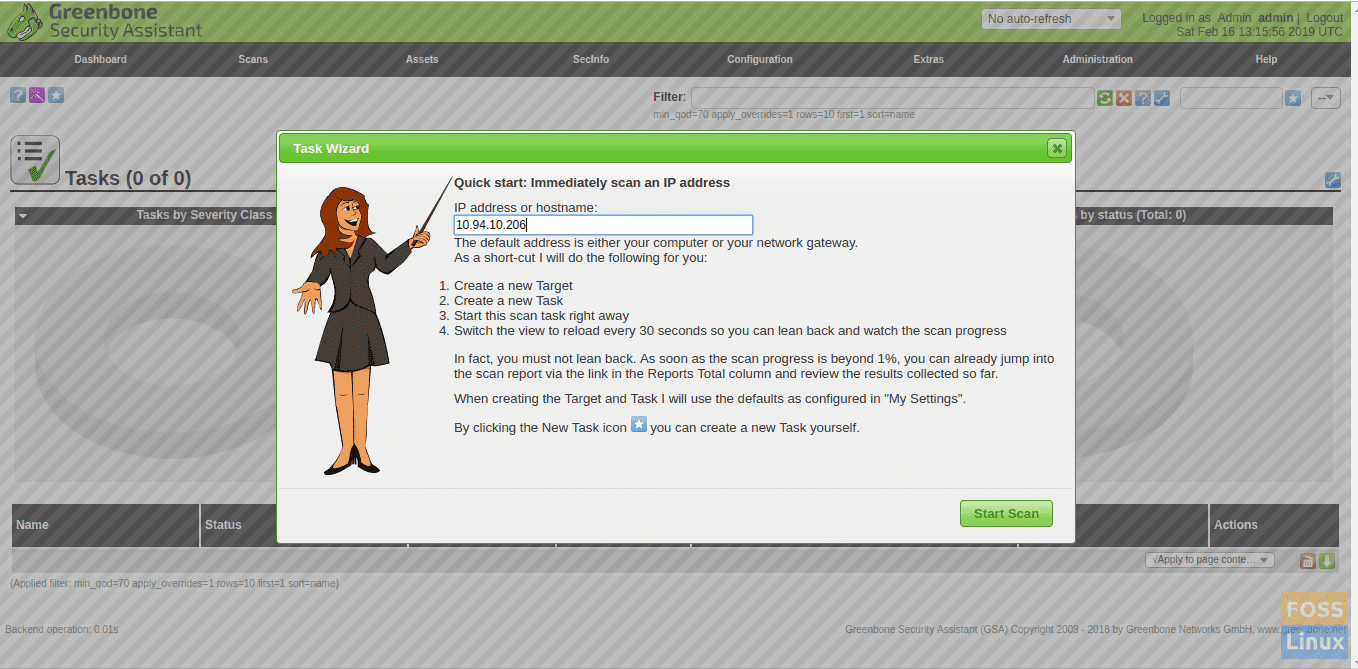Click the 'Quick start: Immediately scan an IP address' heading
The image size is (1358, 669).
592,182
